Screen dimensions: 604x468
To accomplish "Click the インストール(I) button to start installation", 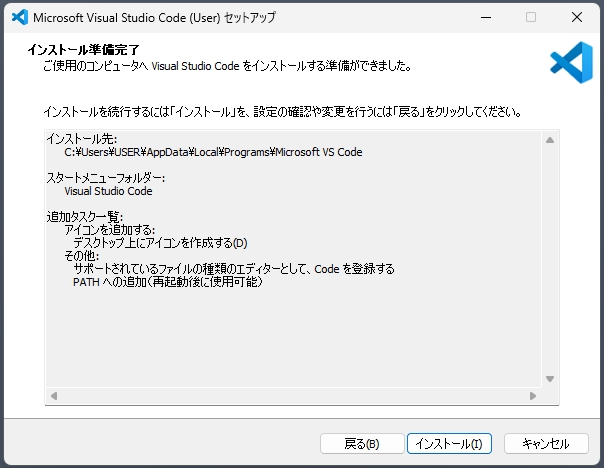I will click(x=449, y=443).
